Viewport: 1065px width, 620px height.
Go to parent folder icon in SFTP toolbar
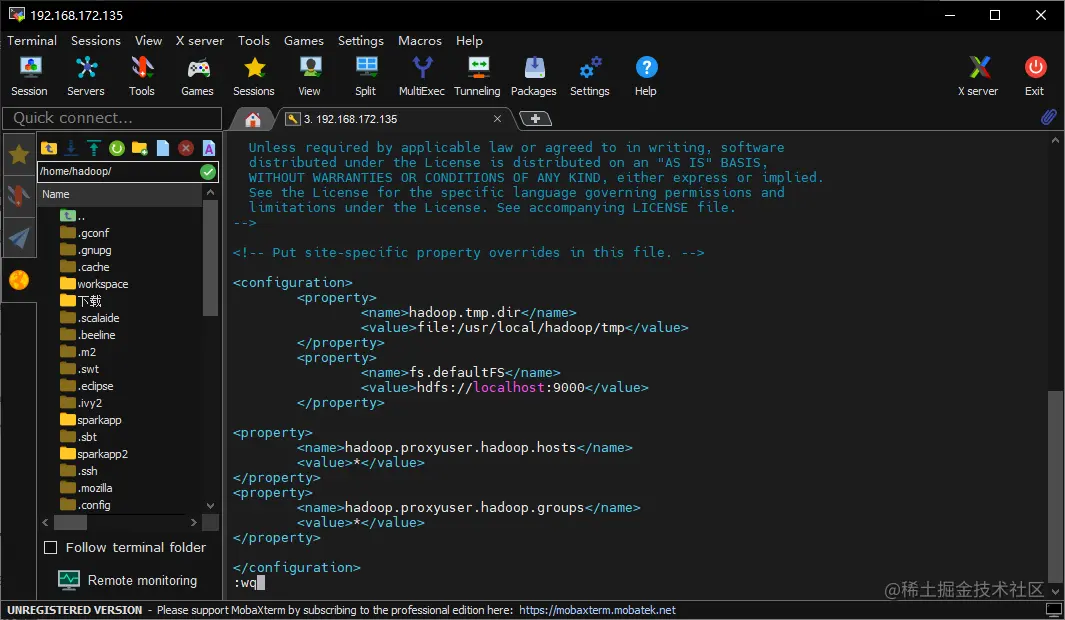coord(49,148)
